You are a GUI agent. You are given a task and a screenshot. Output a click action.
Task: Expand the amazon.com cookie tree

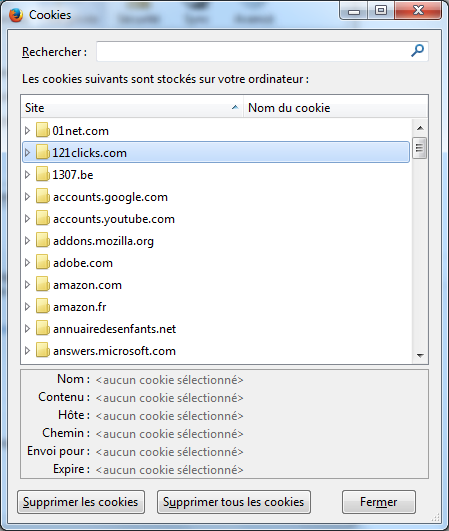point(27,284)
